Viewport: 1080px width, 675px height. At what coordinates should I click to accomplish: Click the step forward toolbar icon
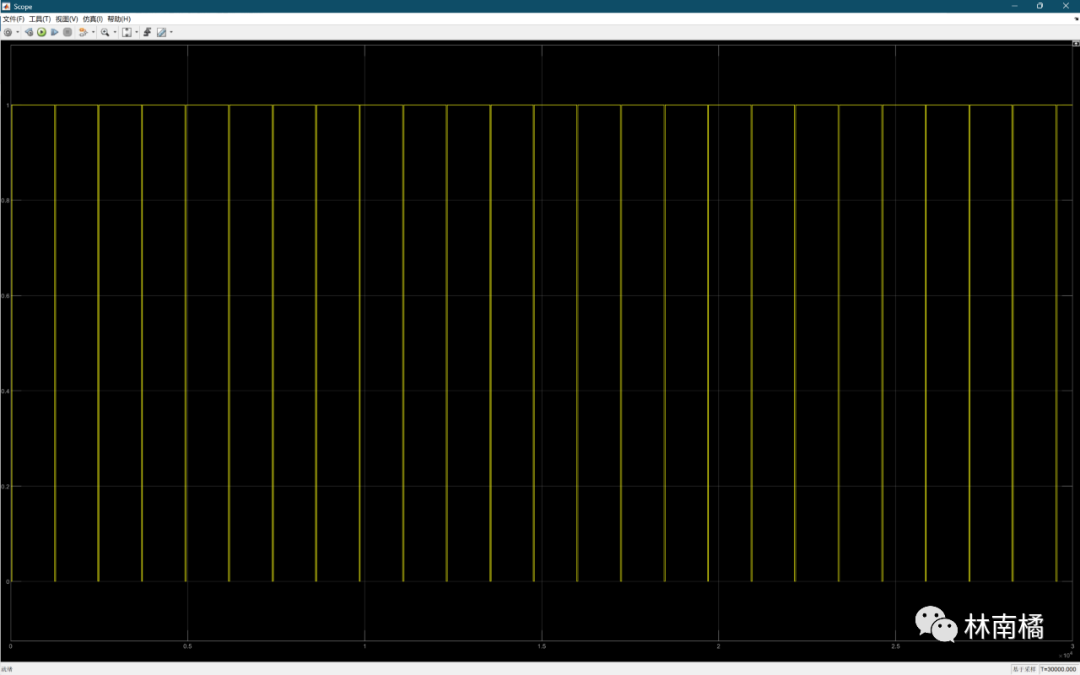pos(54,32)
